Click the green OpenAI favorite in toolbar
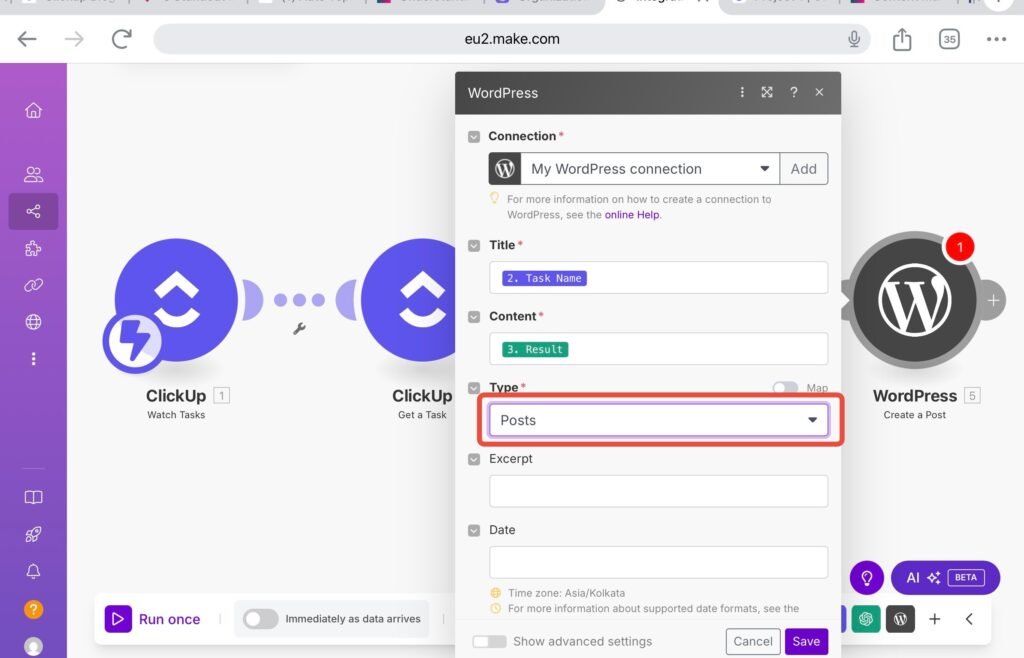 [866, 619]
